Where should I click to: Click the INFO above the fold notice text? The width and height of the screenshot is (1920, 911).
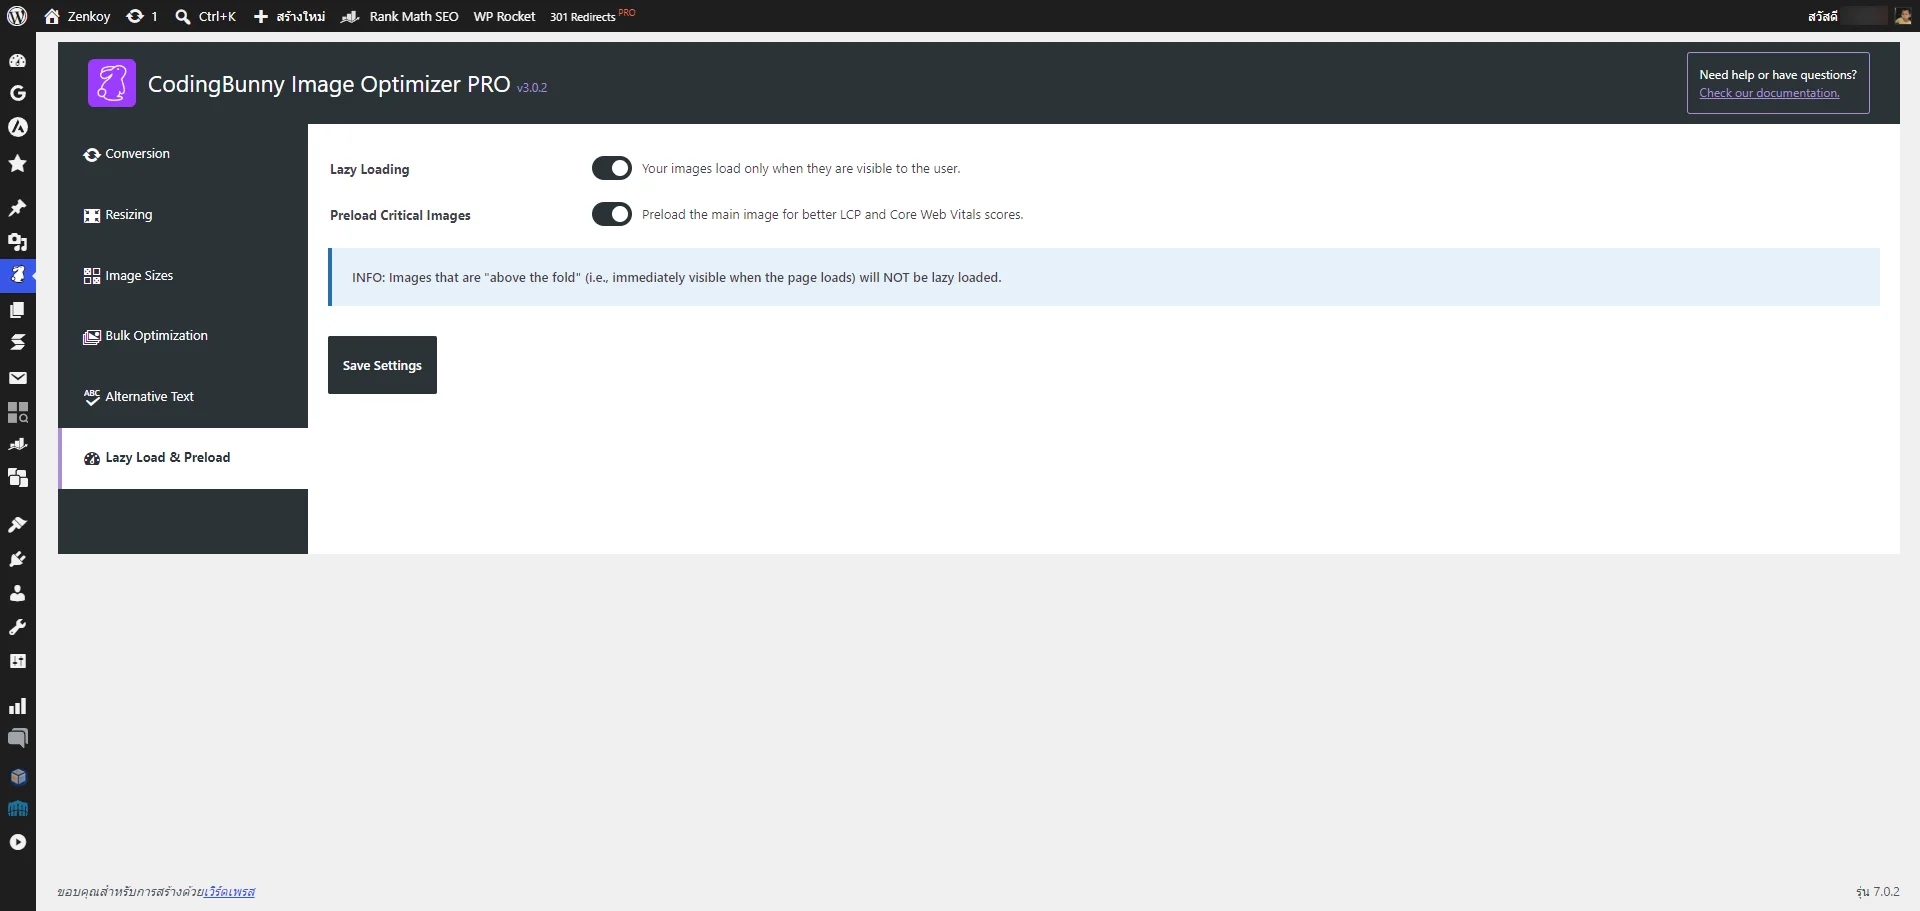[676, 277]
